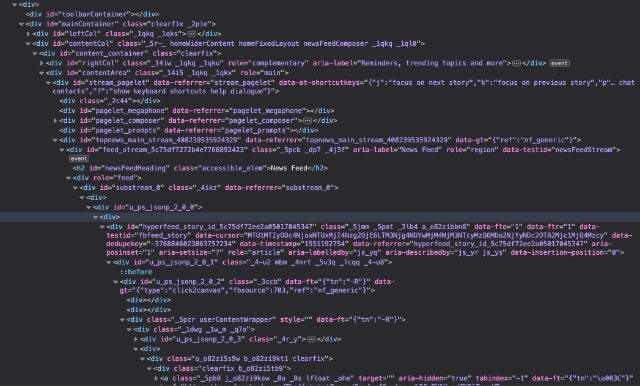This screenshot has width=640, height=386.
Task: Collapse the clearfix b_o82zi5tb9 div node
Action: pos(149,369)
